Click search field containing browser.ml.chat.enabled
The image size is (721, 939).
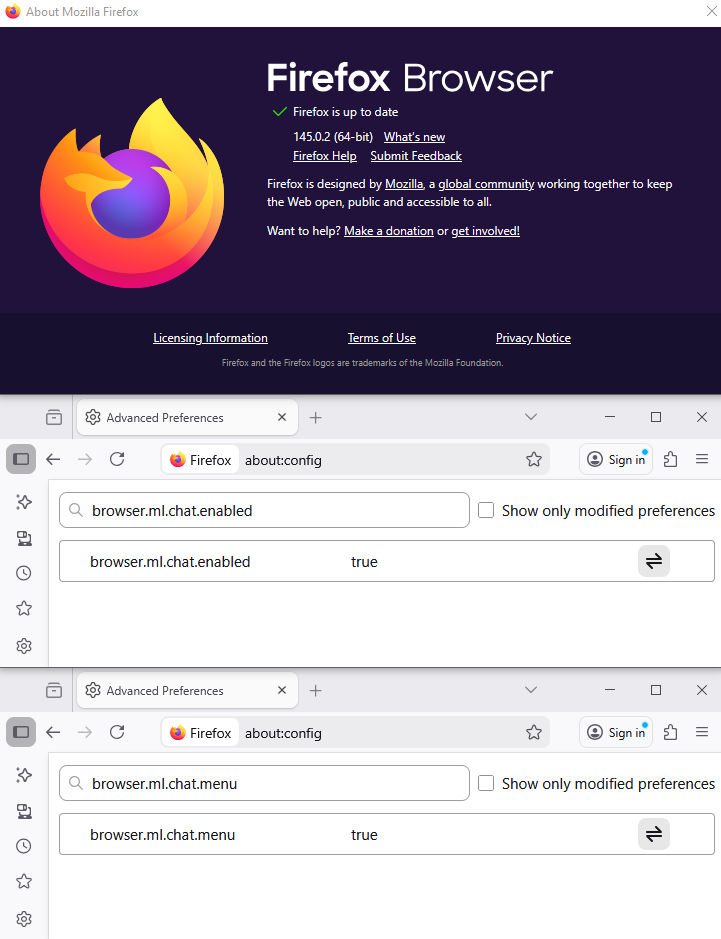click(x=264, y=510)
